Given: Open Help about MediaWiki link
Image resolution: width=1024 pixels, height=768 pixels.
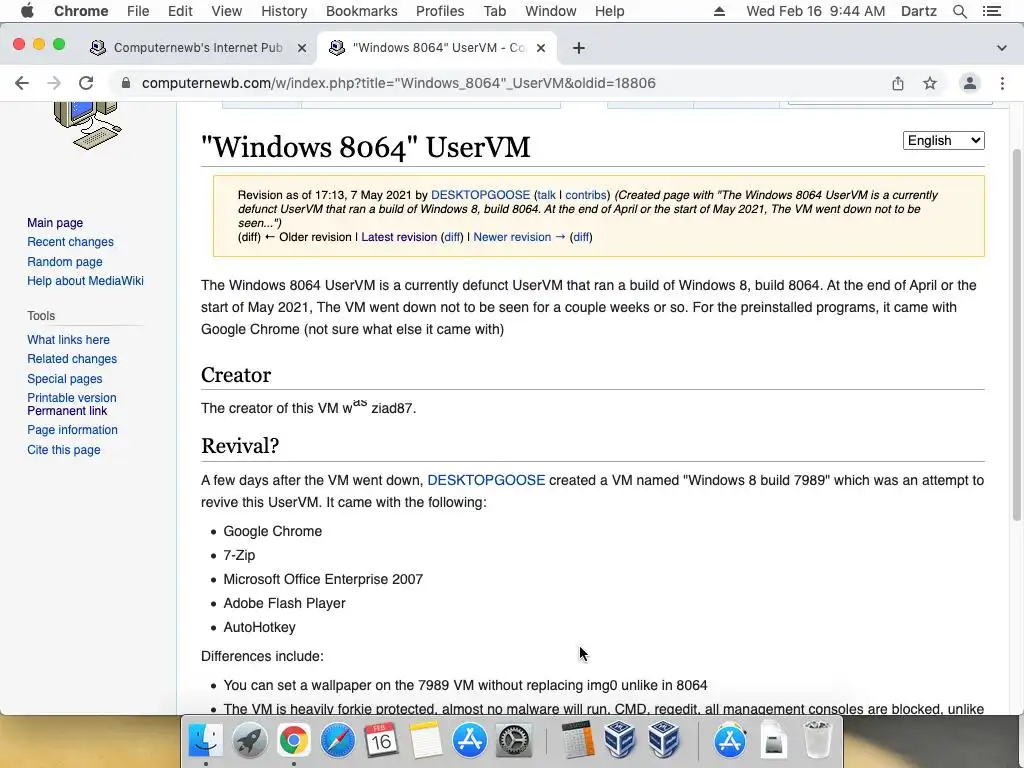Looking at the screenshot, I should [85, 280].
